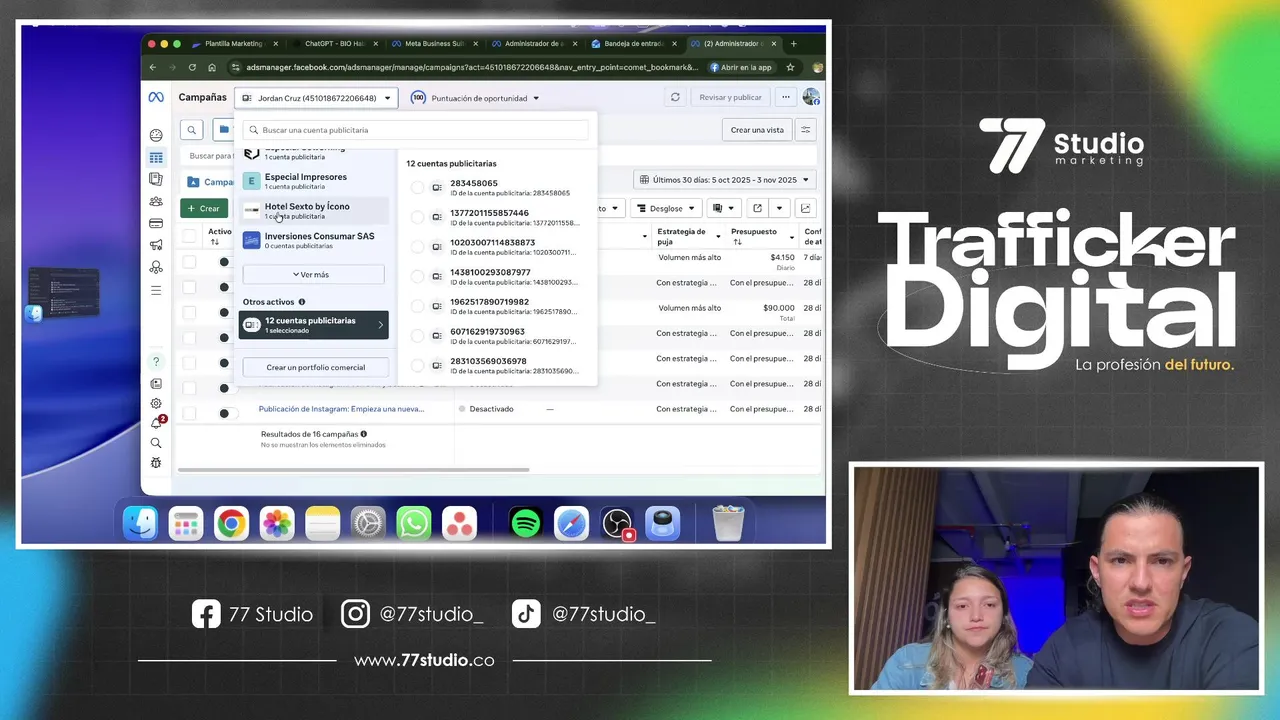Image resolution: width=1280 pixels, height=720 pixels.
Task: Select ad account 1962517890719982 radio button
Action: 418,306
